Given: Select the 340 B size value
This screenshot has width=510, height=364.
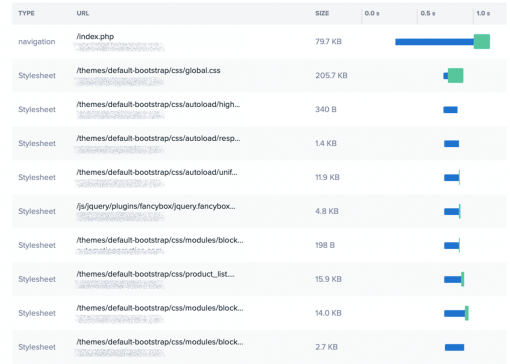Looking at the screenshot, I should click(x=326, y=110).
